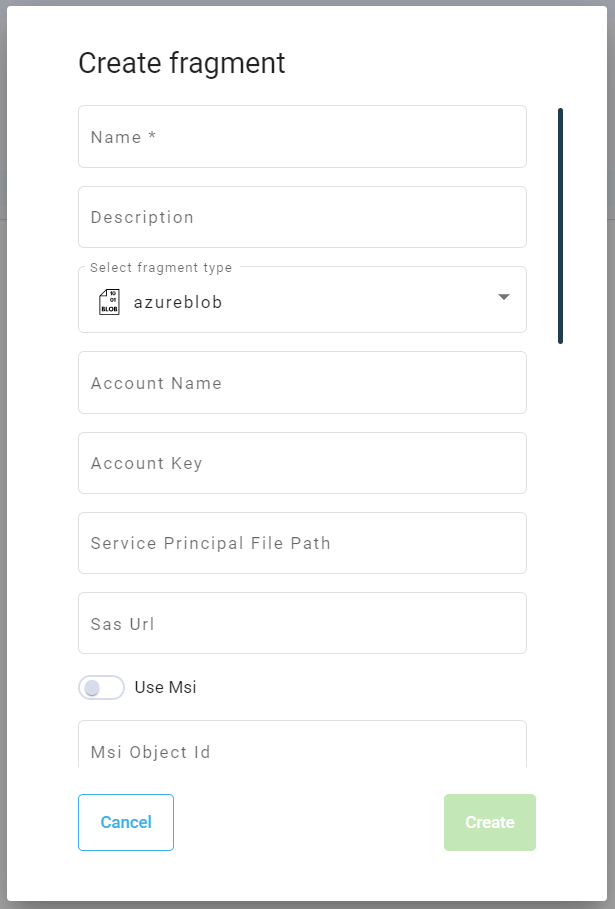This screenshot has height=909, width=615.
Task: Click the Use Msi label text
Action: click(x=165, y=688)
